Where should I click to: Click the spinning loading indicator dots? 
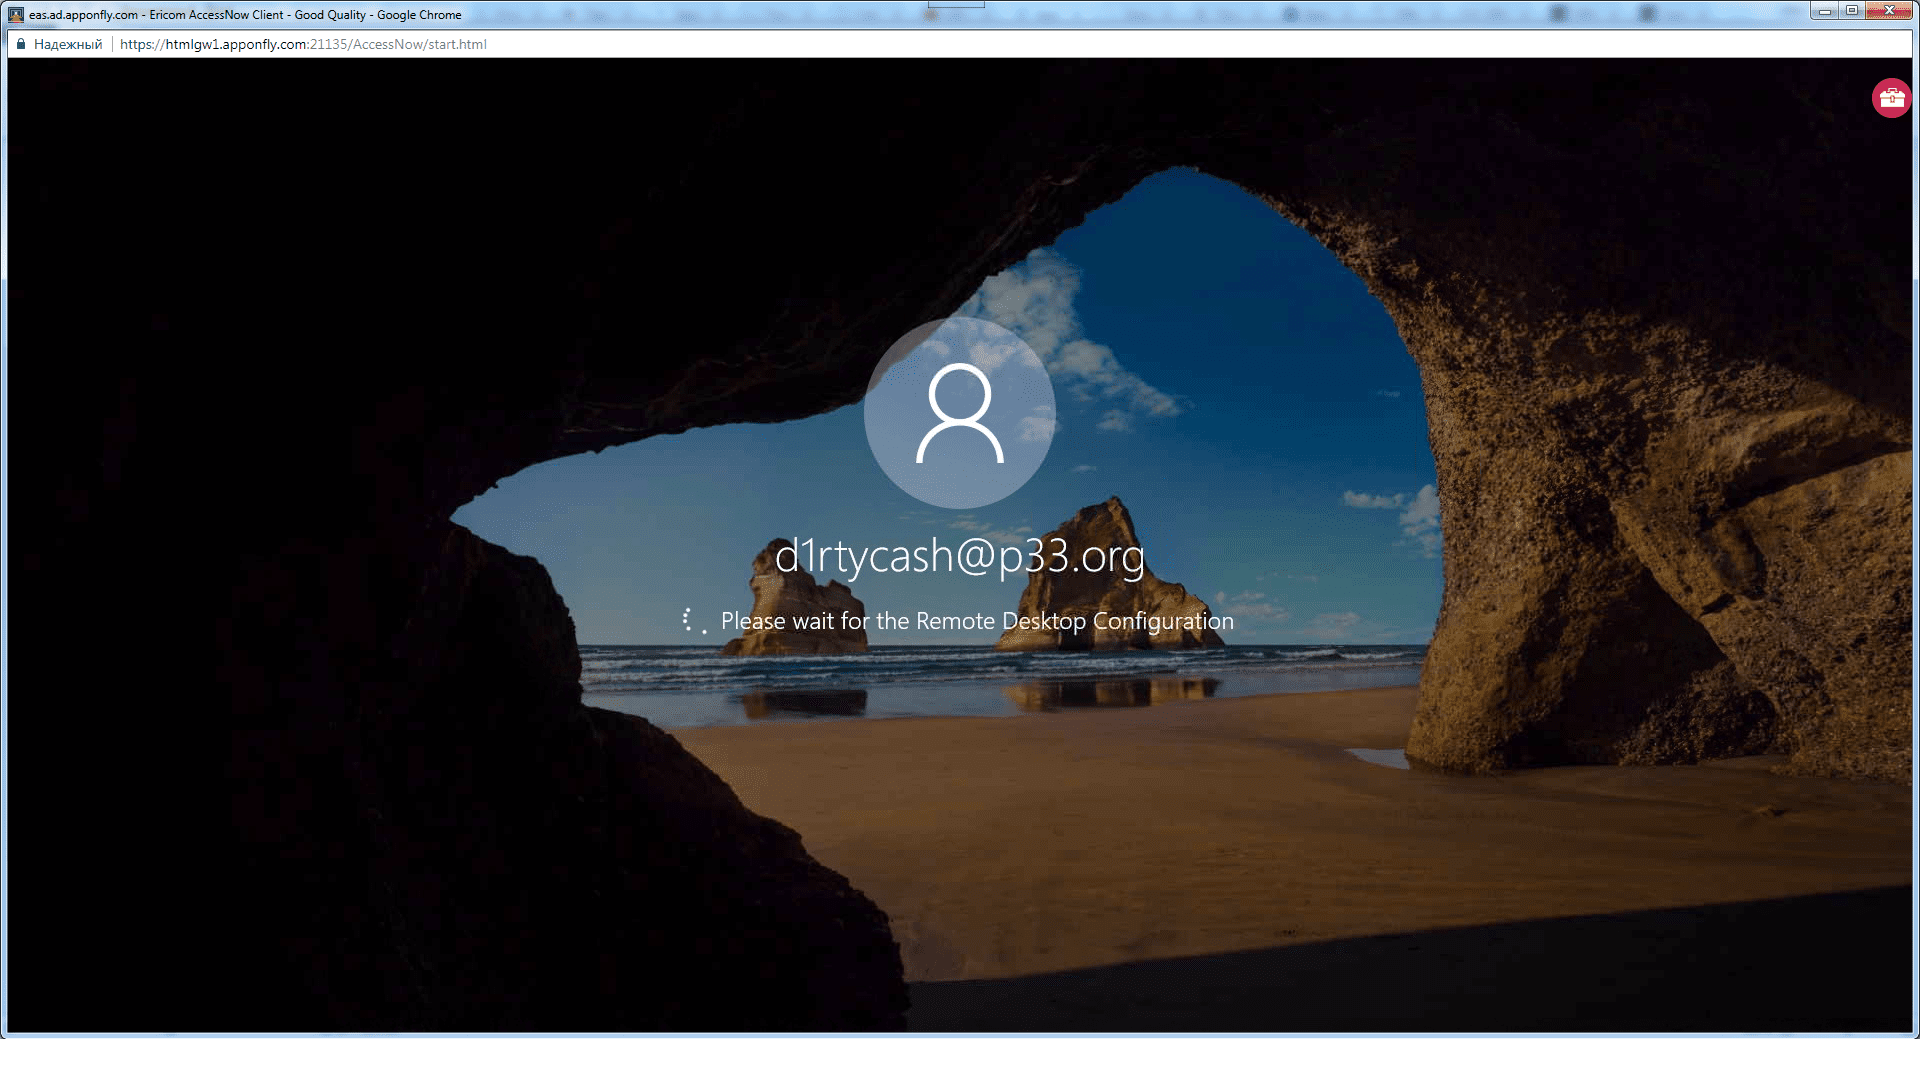coord(694,621)
